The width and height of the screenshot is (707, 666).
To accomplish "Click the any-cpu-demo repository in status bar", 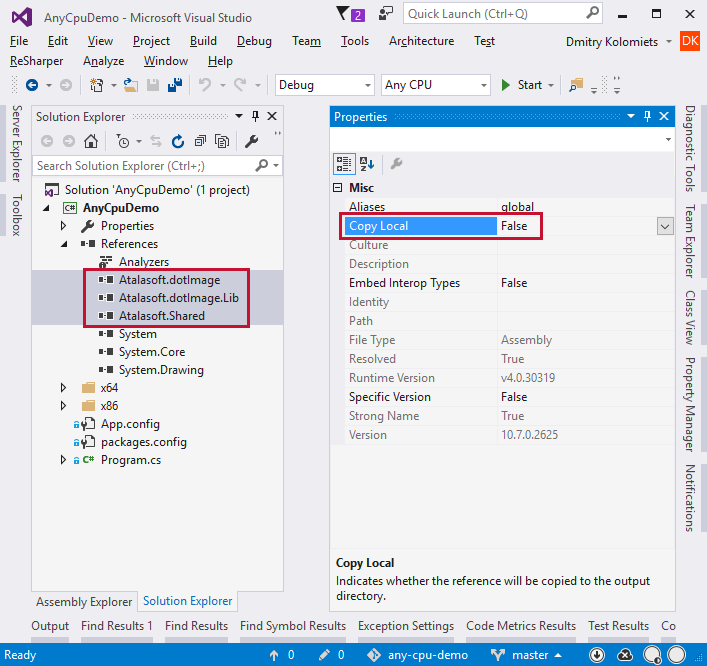I will (x=417, y=655).
